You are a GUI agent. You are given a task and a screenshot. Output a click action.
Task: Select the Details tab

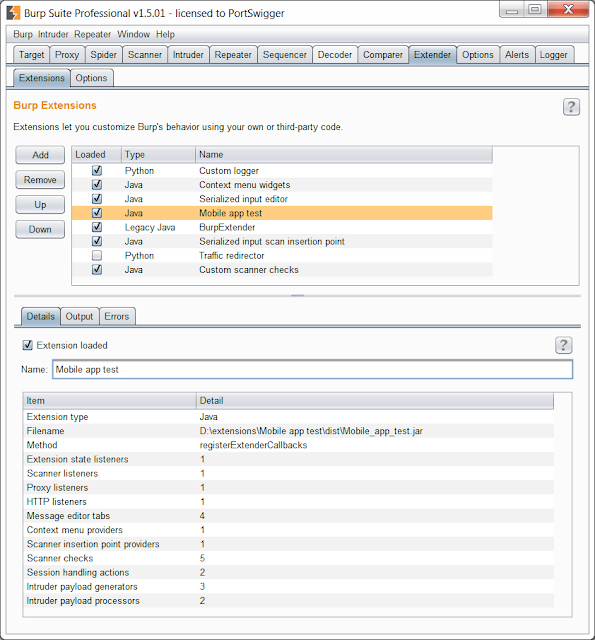40,316
